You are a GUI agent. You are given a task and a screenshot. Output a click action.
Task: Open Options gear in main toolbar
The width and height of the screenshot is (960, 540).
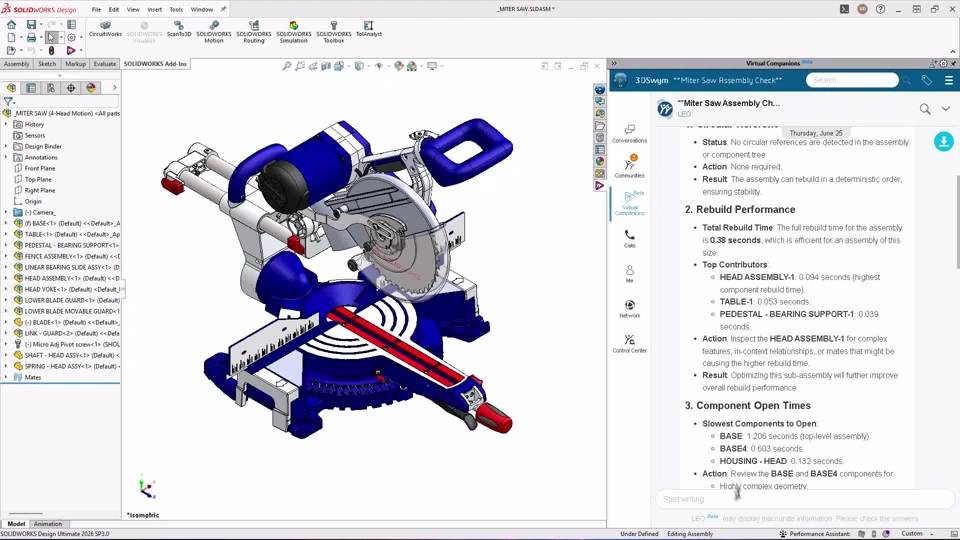pyautogui.click(x=71, y=37)
